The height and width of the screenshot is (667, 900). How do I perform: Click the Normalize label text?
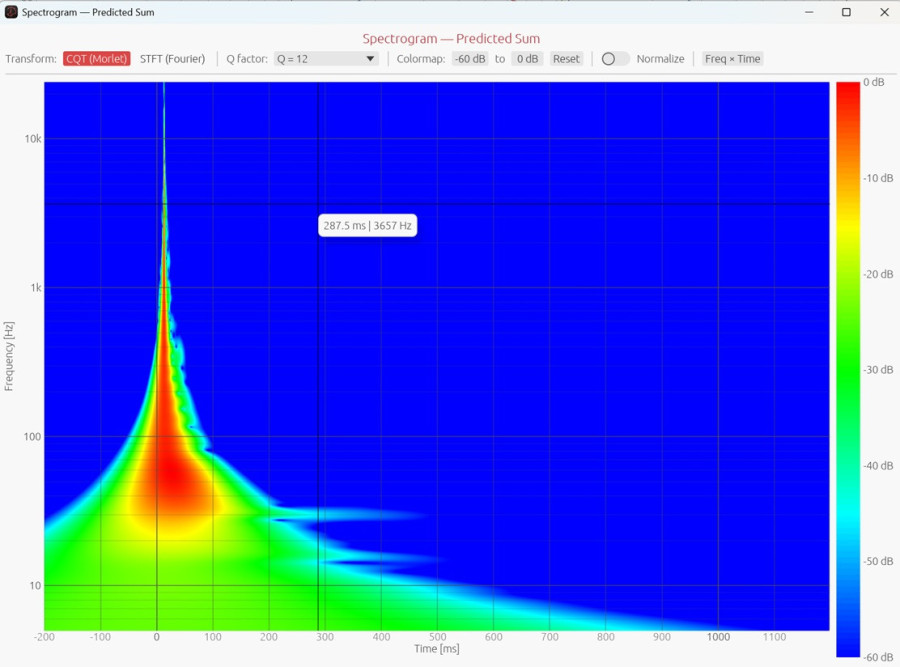click(660, 59)
